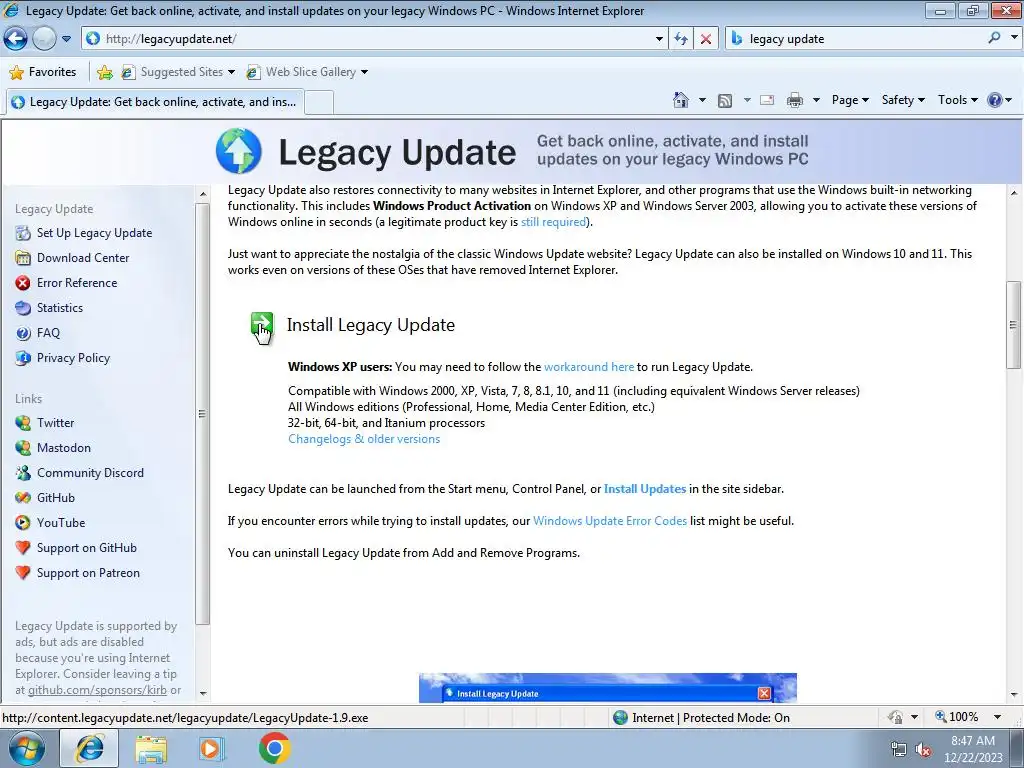This screenshot has width=1024, height=768.
Task: Click the Protected Mode status text
Action: (711, 718)
